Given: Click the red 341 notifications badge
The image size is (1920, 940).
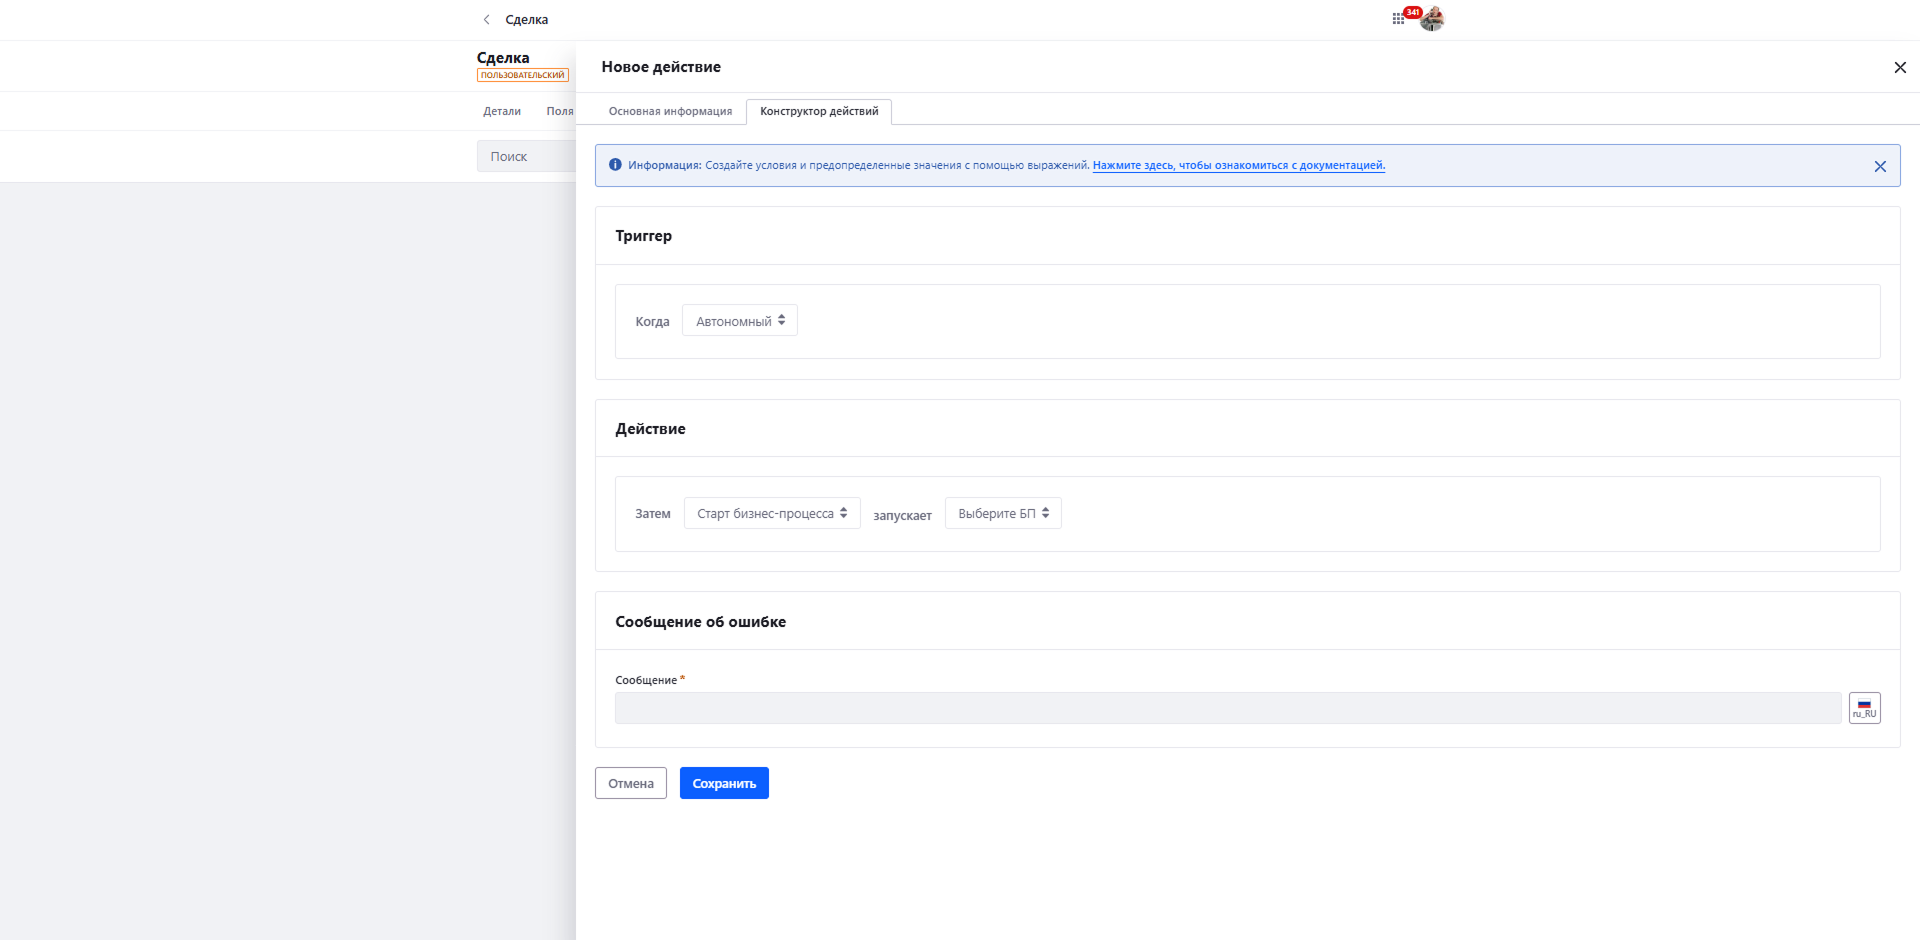Looking at the screenshot, I should [1412, 13].
